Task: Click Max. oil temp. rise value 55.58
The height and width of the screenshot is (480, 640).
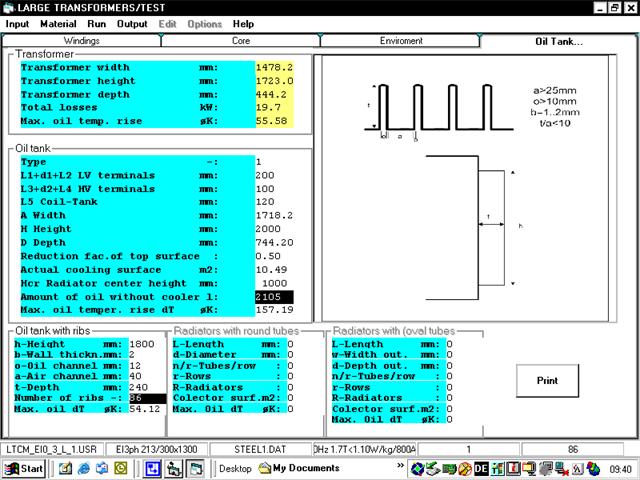Action: click(x=274, y=121)
